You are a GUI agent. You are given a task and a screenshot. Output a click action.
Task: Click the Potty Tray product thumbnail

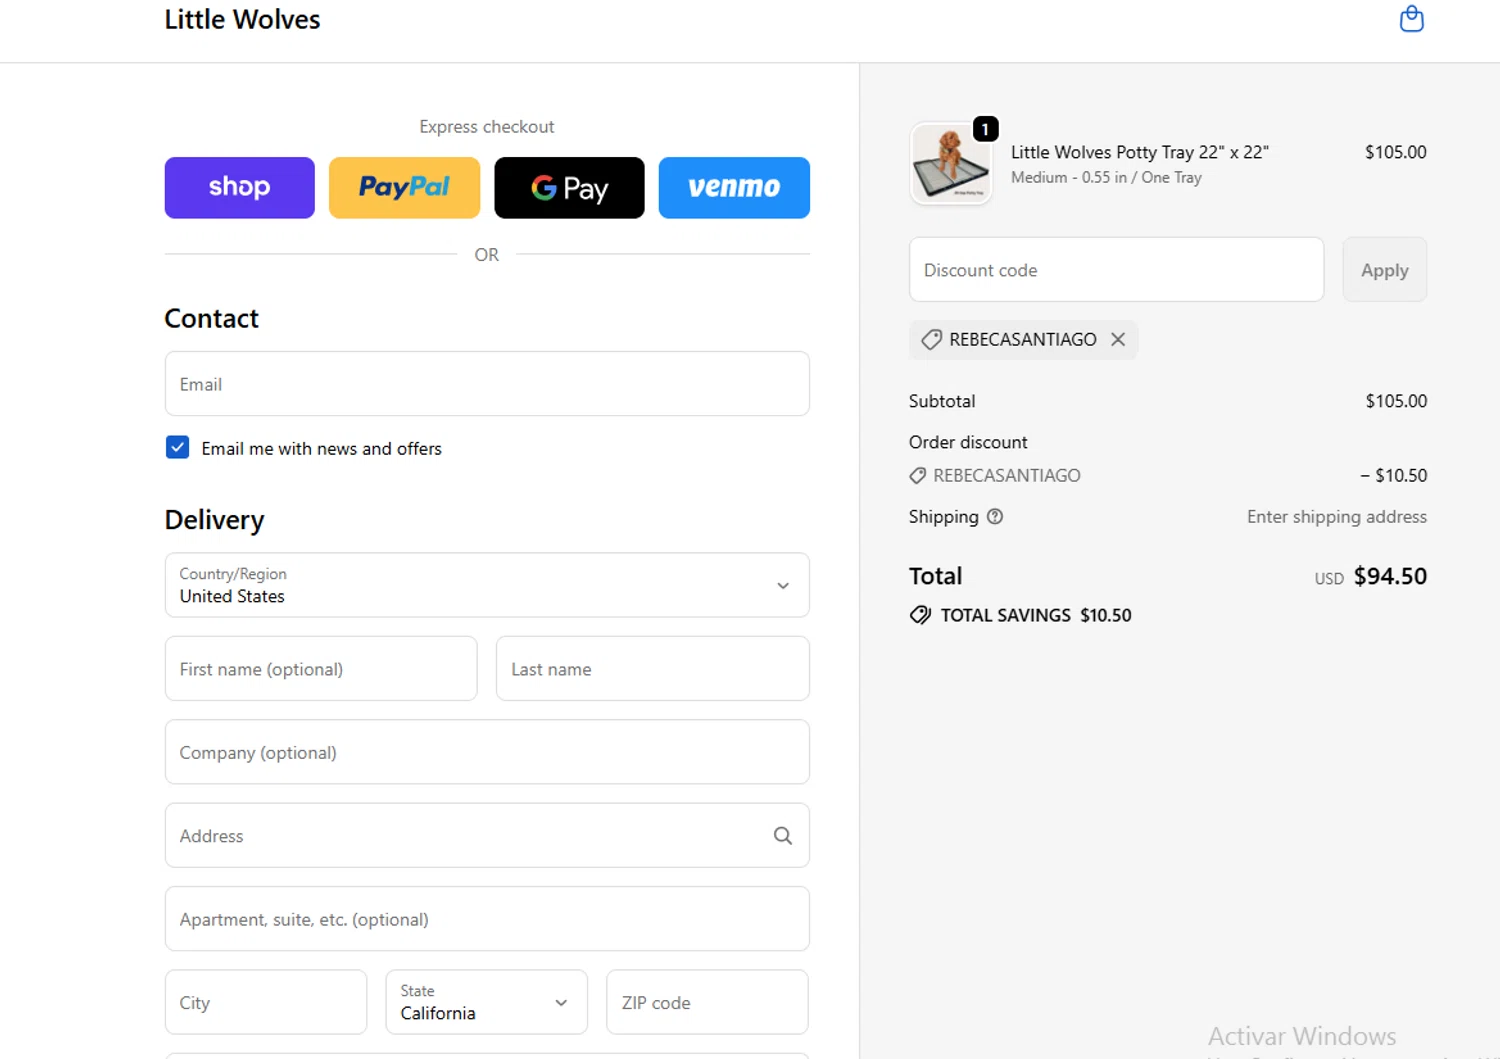951,163
